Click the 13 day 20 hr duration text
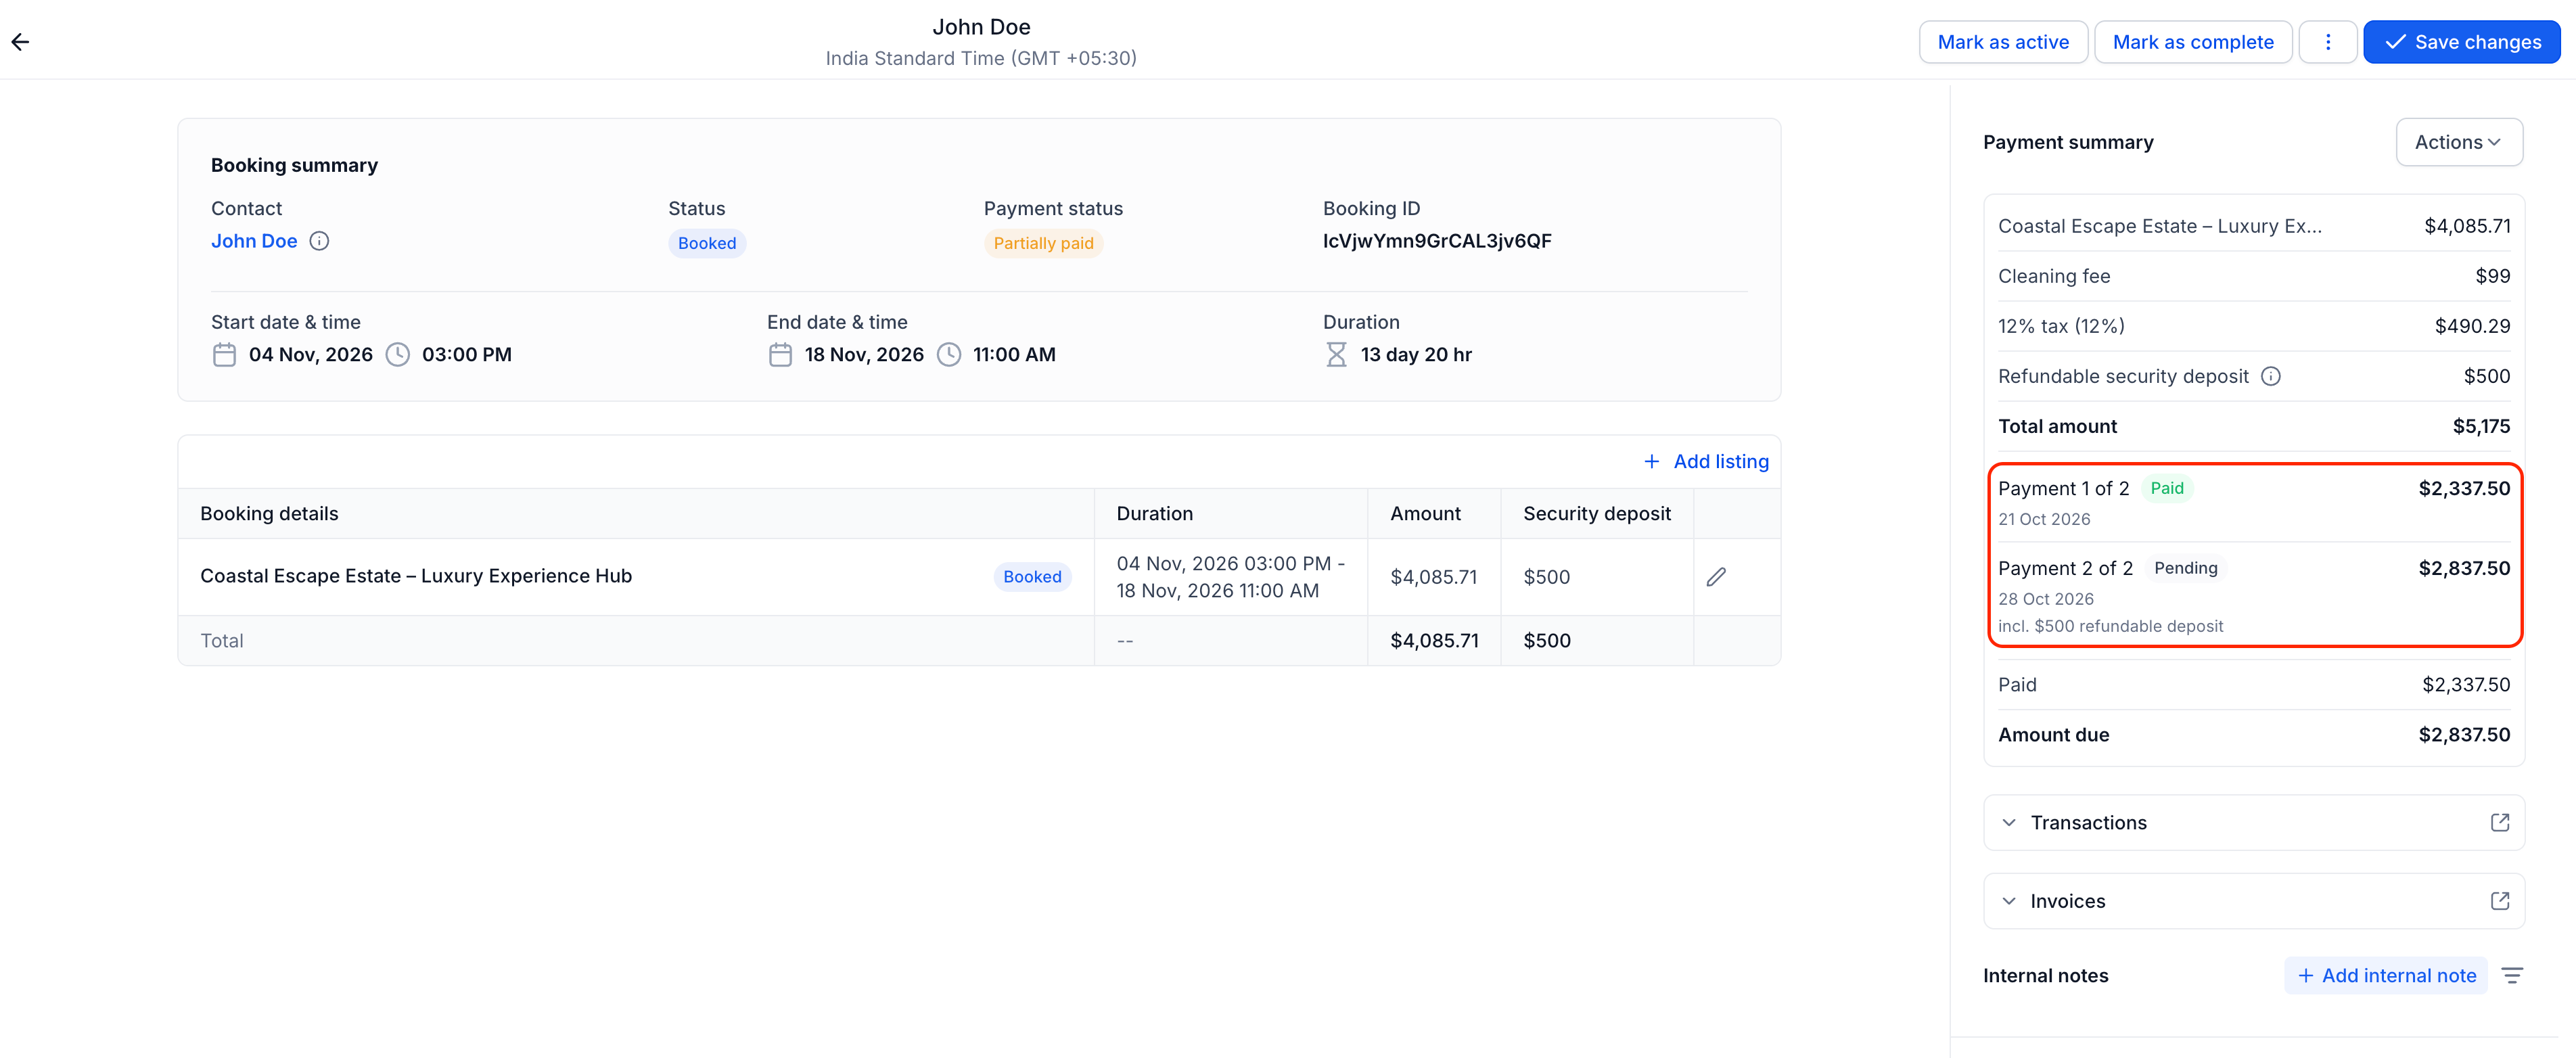Image resolution: width=2576 pixels, height=1058 pixels. coord(1416,355)
